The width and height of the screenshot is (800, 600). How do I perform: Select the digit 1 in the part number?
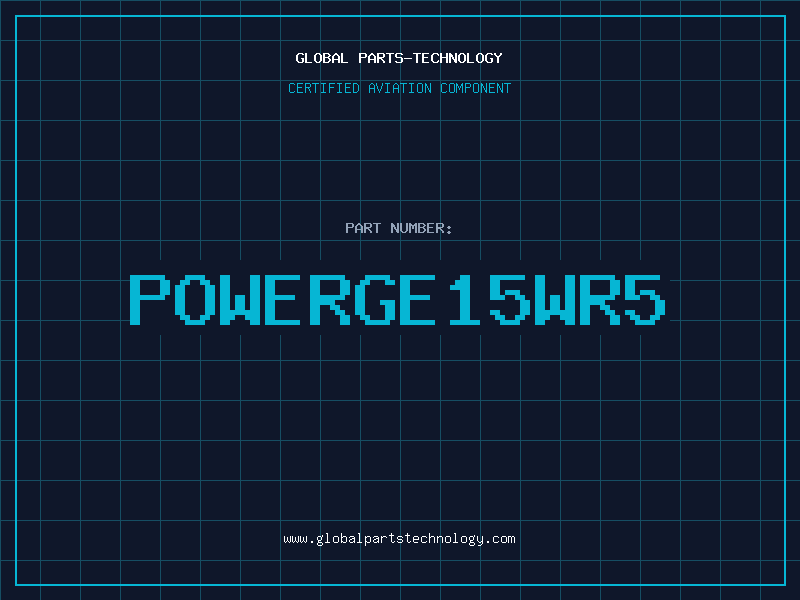tap(464, 300)
